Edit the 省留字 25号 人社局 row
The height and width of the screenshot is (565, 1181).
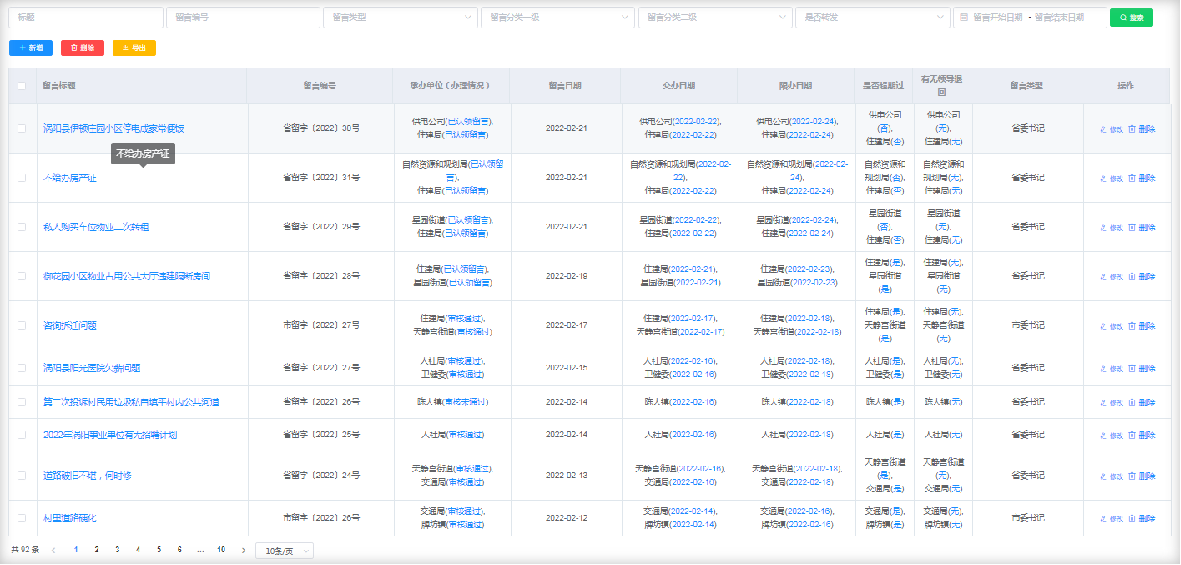[1112, 435]
